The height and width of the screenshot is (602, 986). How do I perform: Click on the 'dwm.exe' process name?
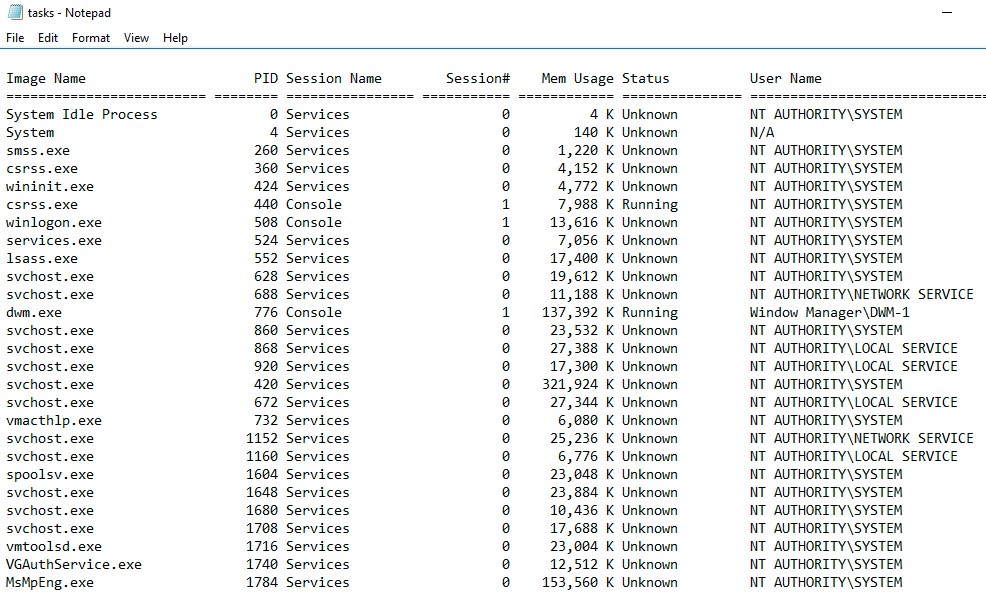34,312
